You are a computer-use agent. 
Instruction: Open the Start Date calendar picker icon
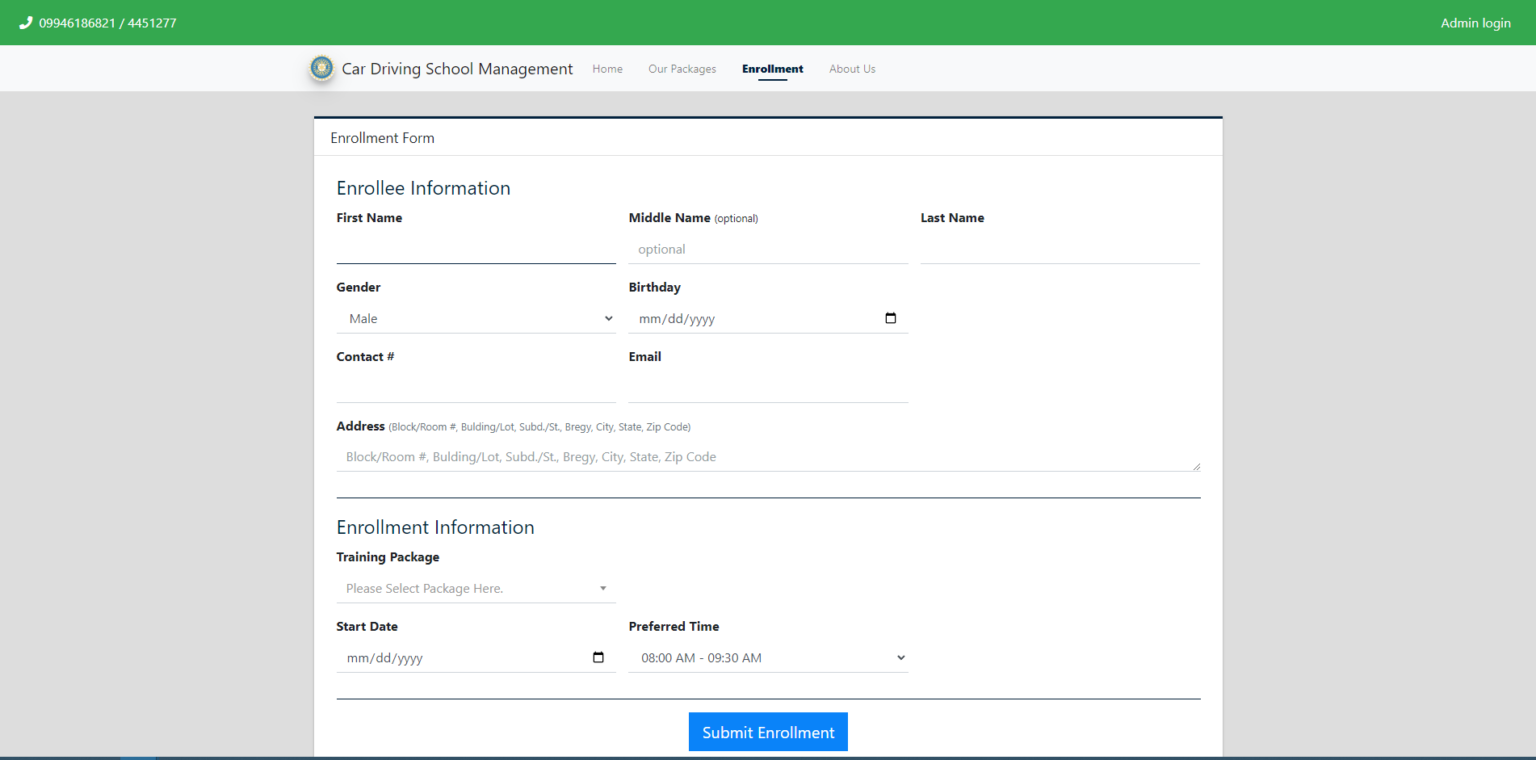point(598,657)
